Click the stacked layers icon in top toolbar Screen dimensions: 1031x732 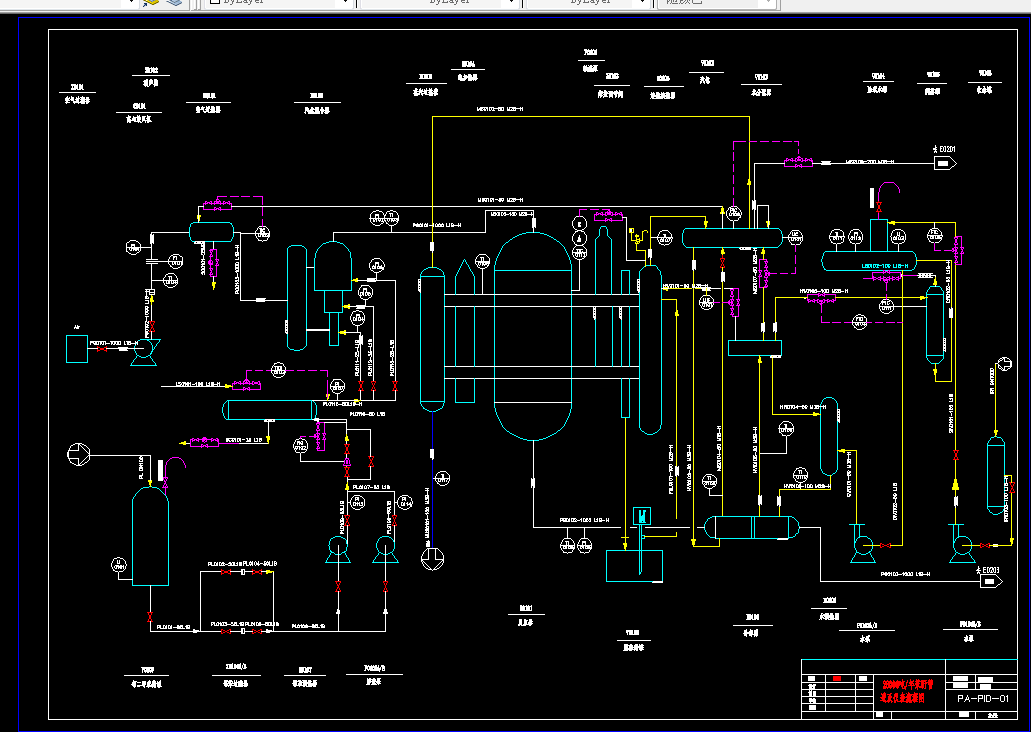[x=174, y=3]
